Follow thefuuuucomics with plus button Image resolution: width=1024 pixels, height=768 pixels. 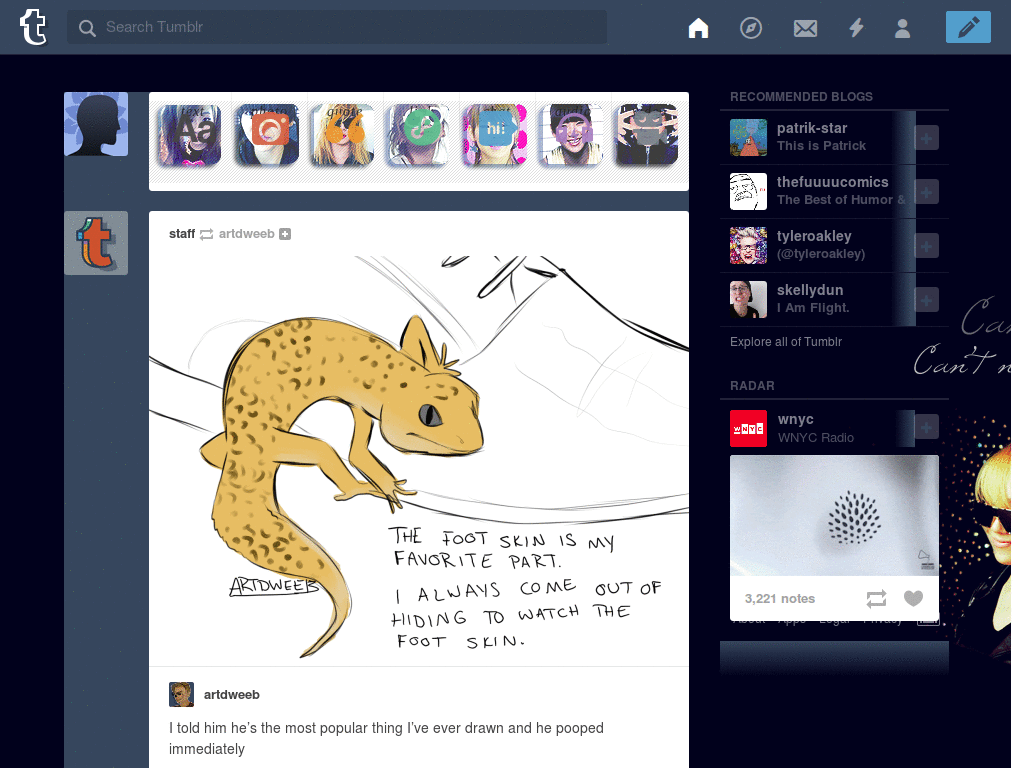click(927, 192)
